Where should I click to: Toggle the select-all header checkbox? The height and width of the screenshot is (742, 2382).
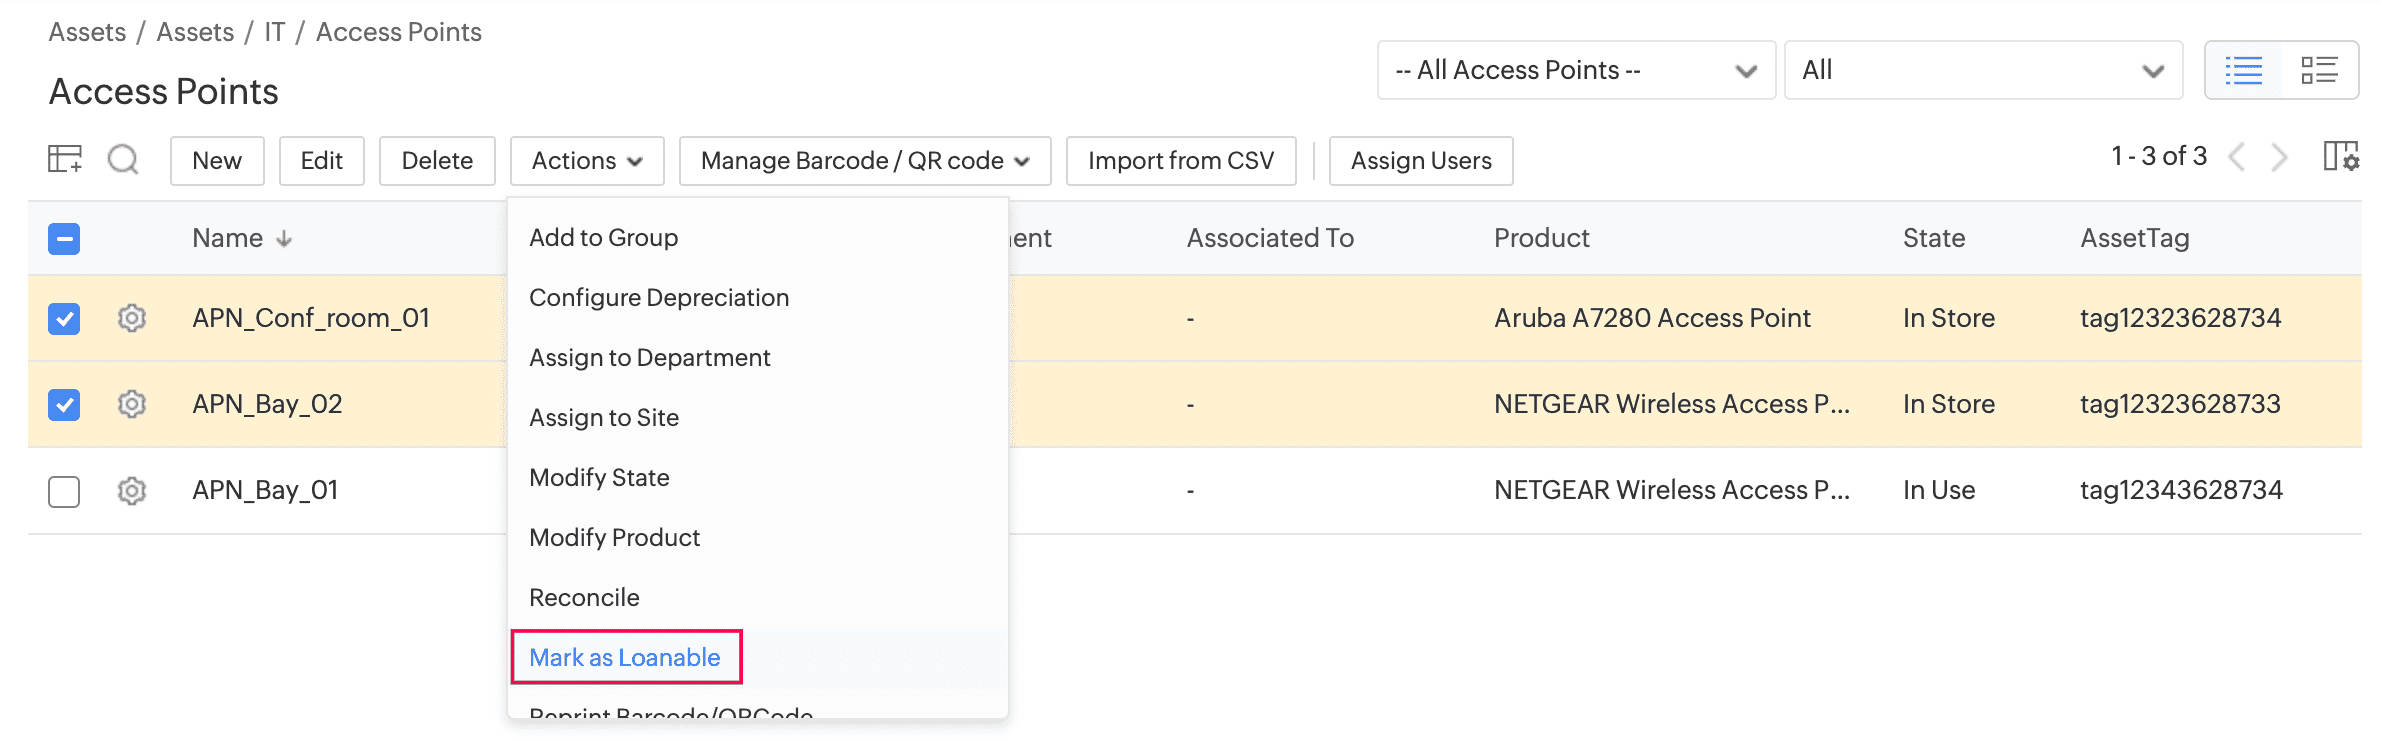[x=64, y=239]
